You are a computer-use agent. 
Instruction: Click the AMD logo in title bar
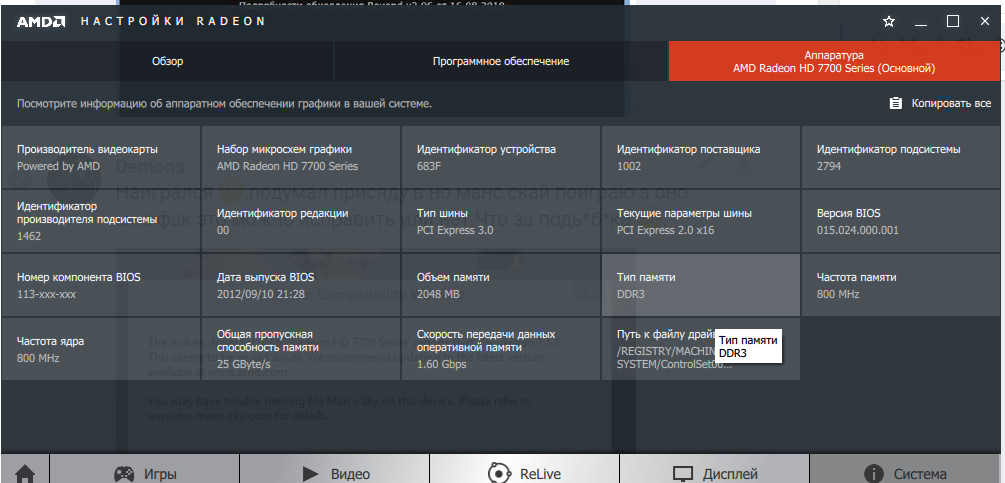(40, 21)
